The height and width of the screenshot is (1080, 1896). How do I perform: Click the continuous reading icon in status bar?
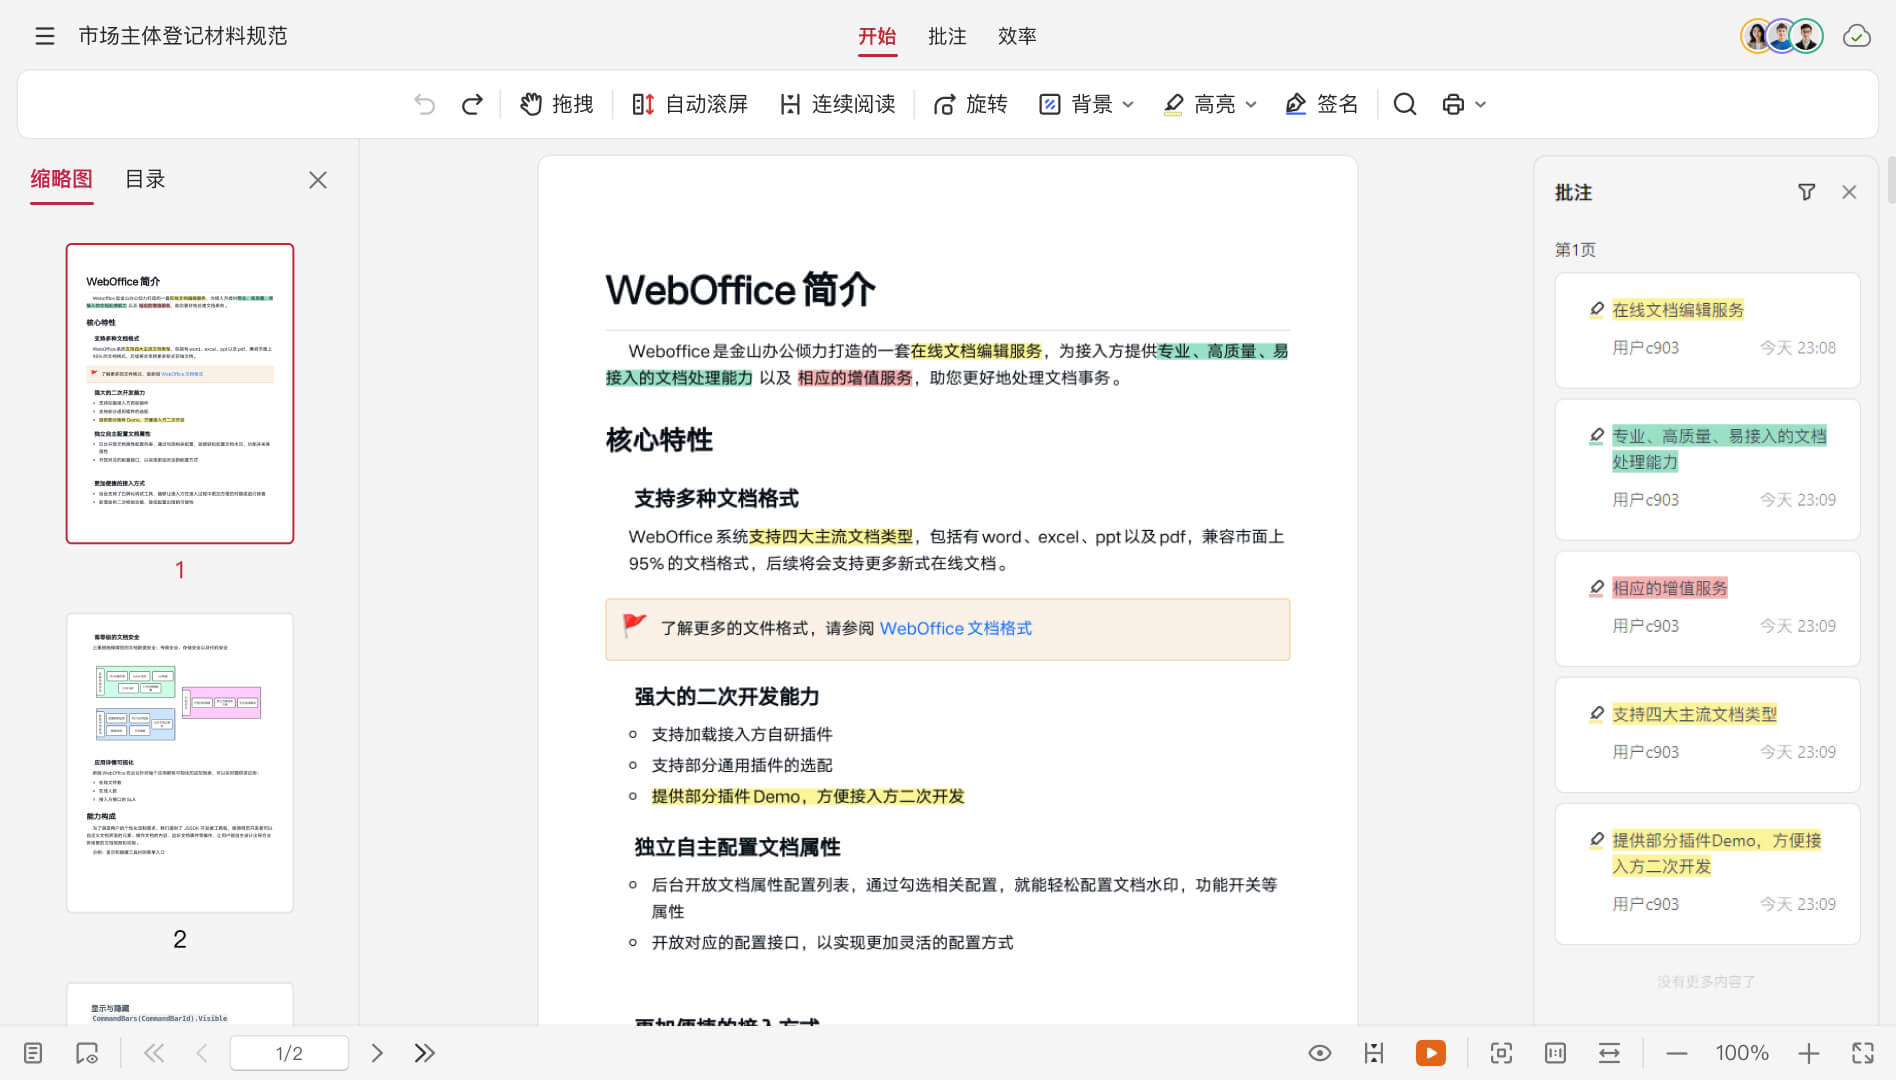click(1374, 1053)
